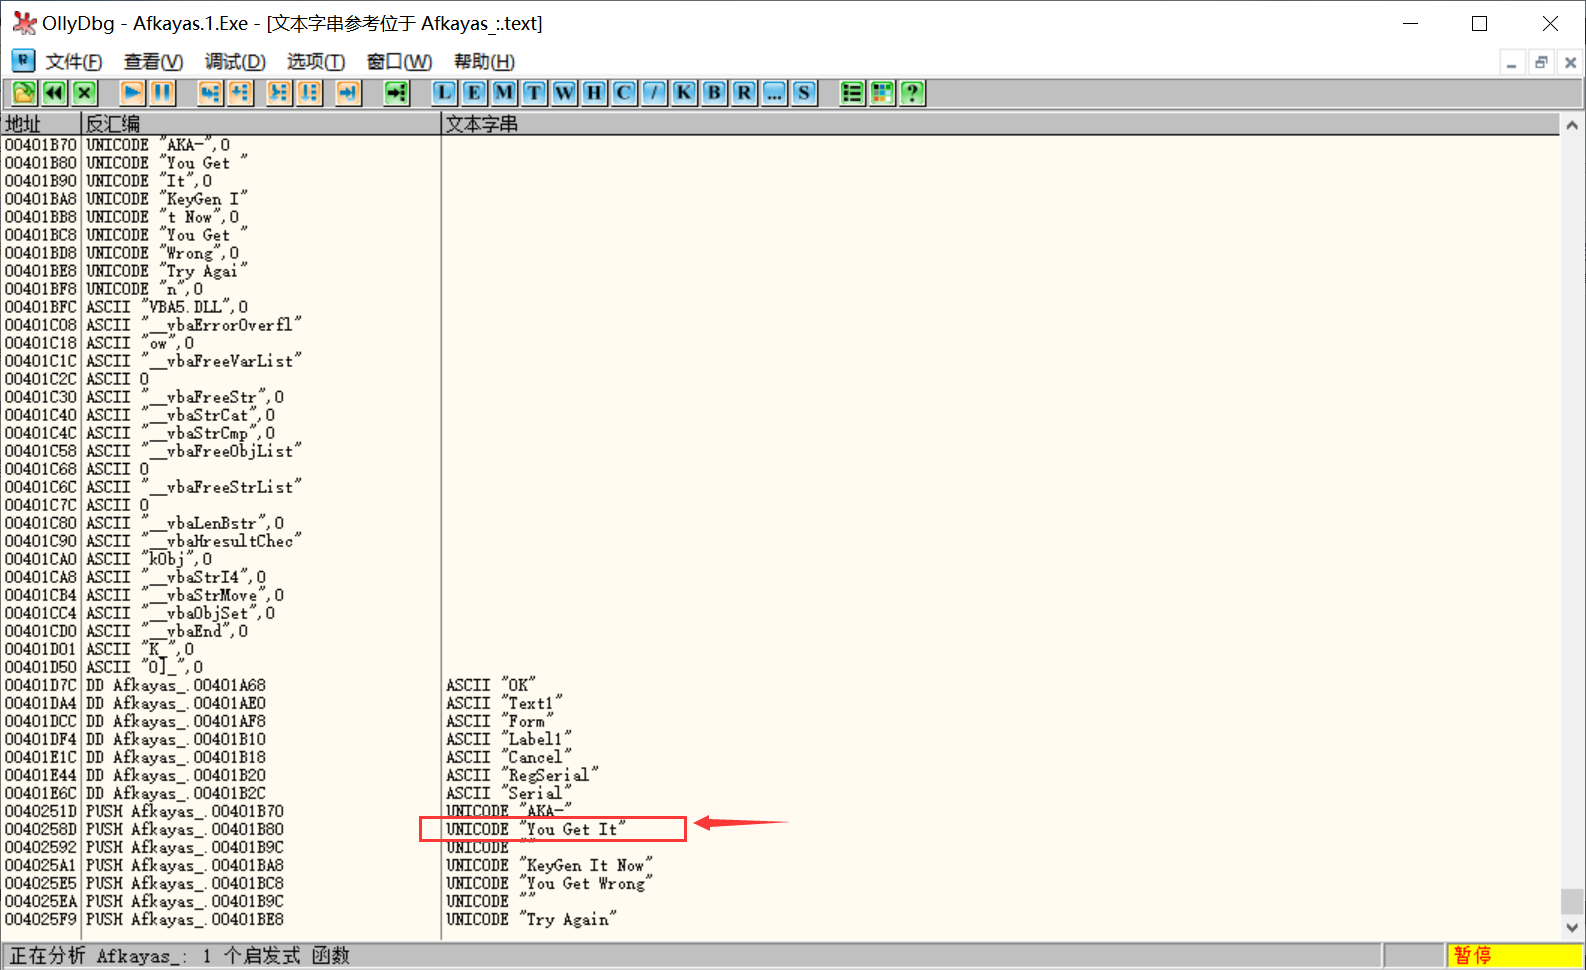The height and width of the screenshot is (970, 1586).
Task: Click the Execute Till Return icon
Action: (x=348, y=93)
